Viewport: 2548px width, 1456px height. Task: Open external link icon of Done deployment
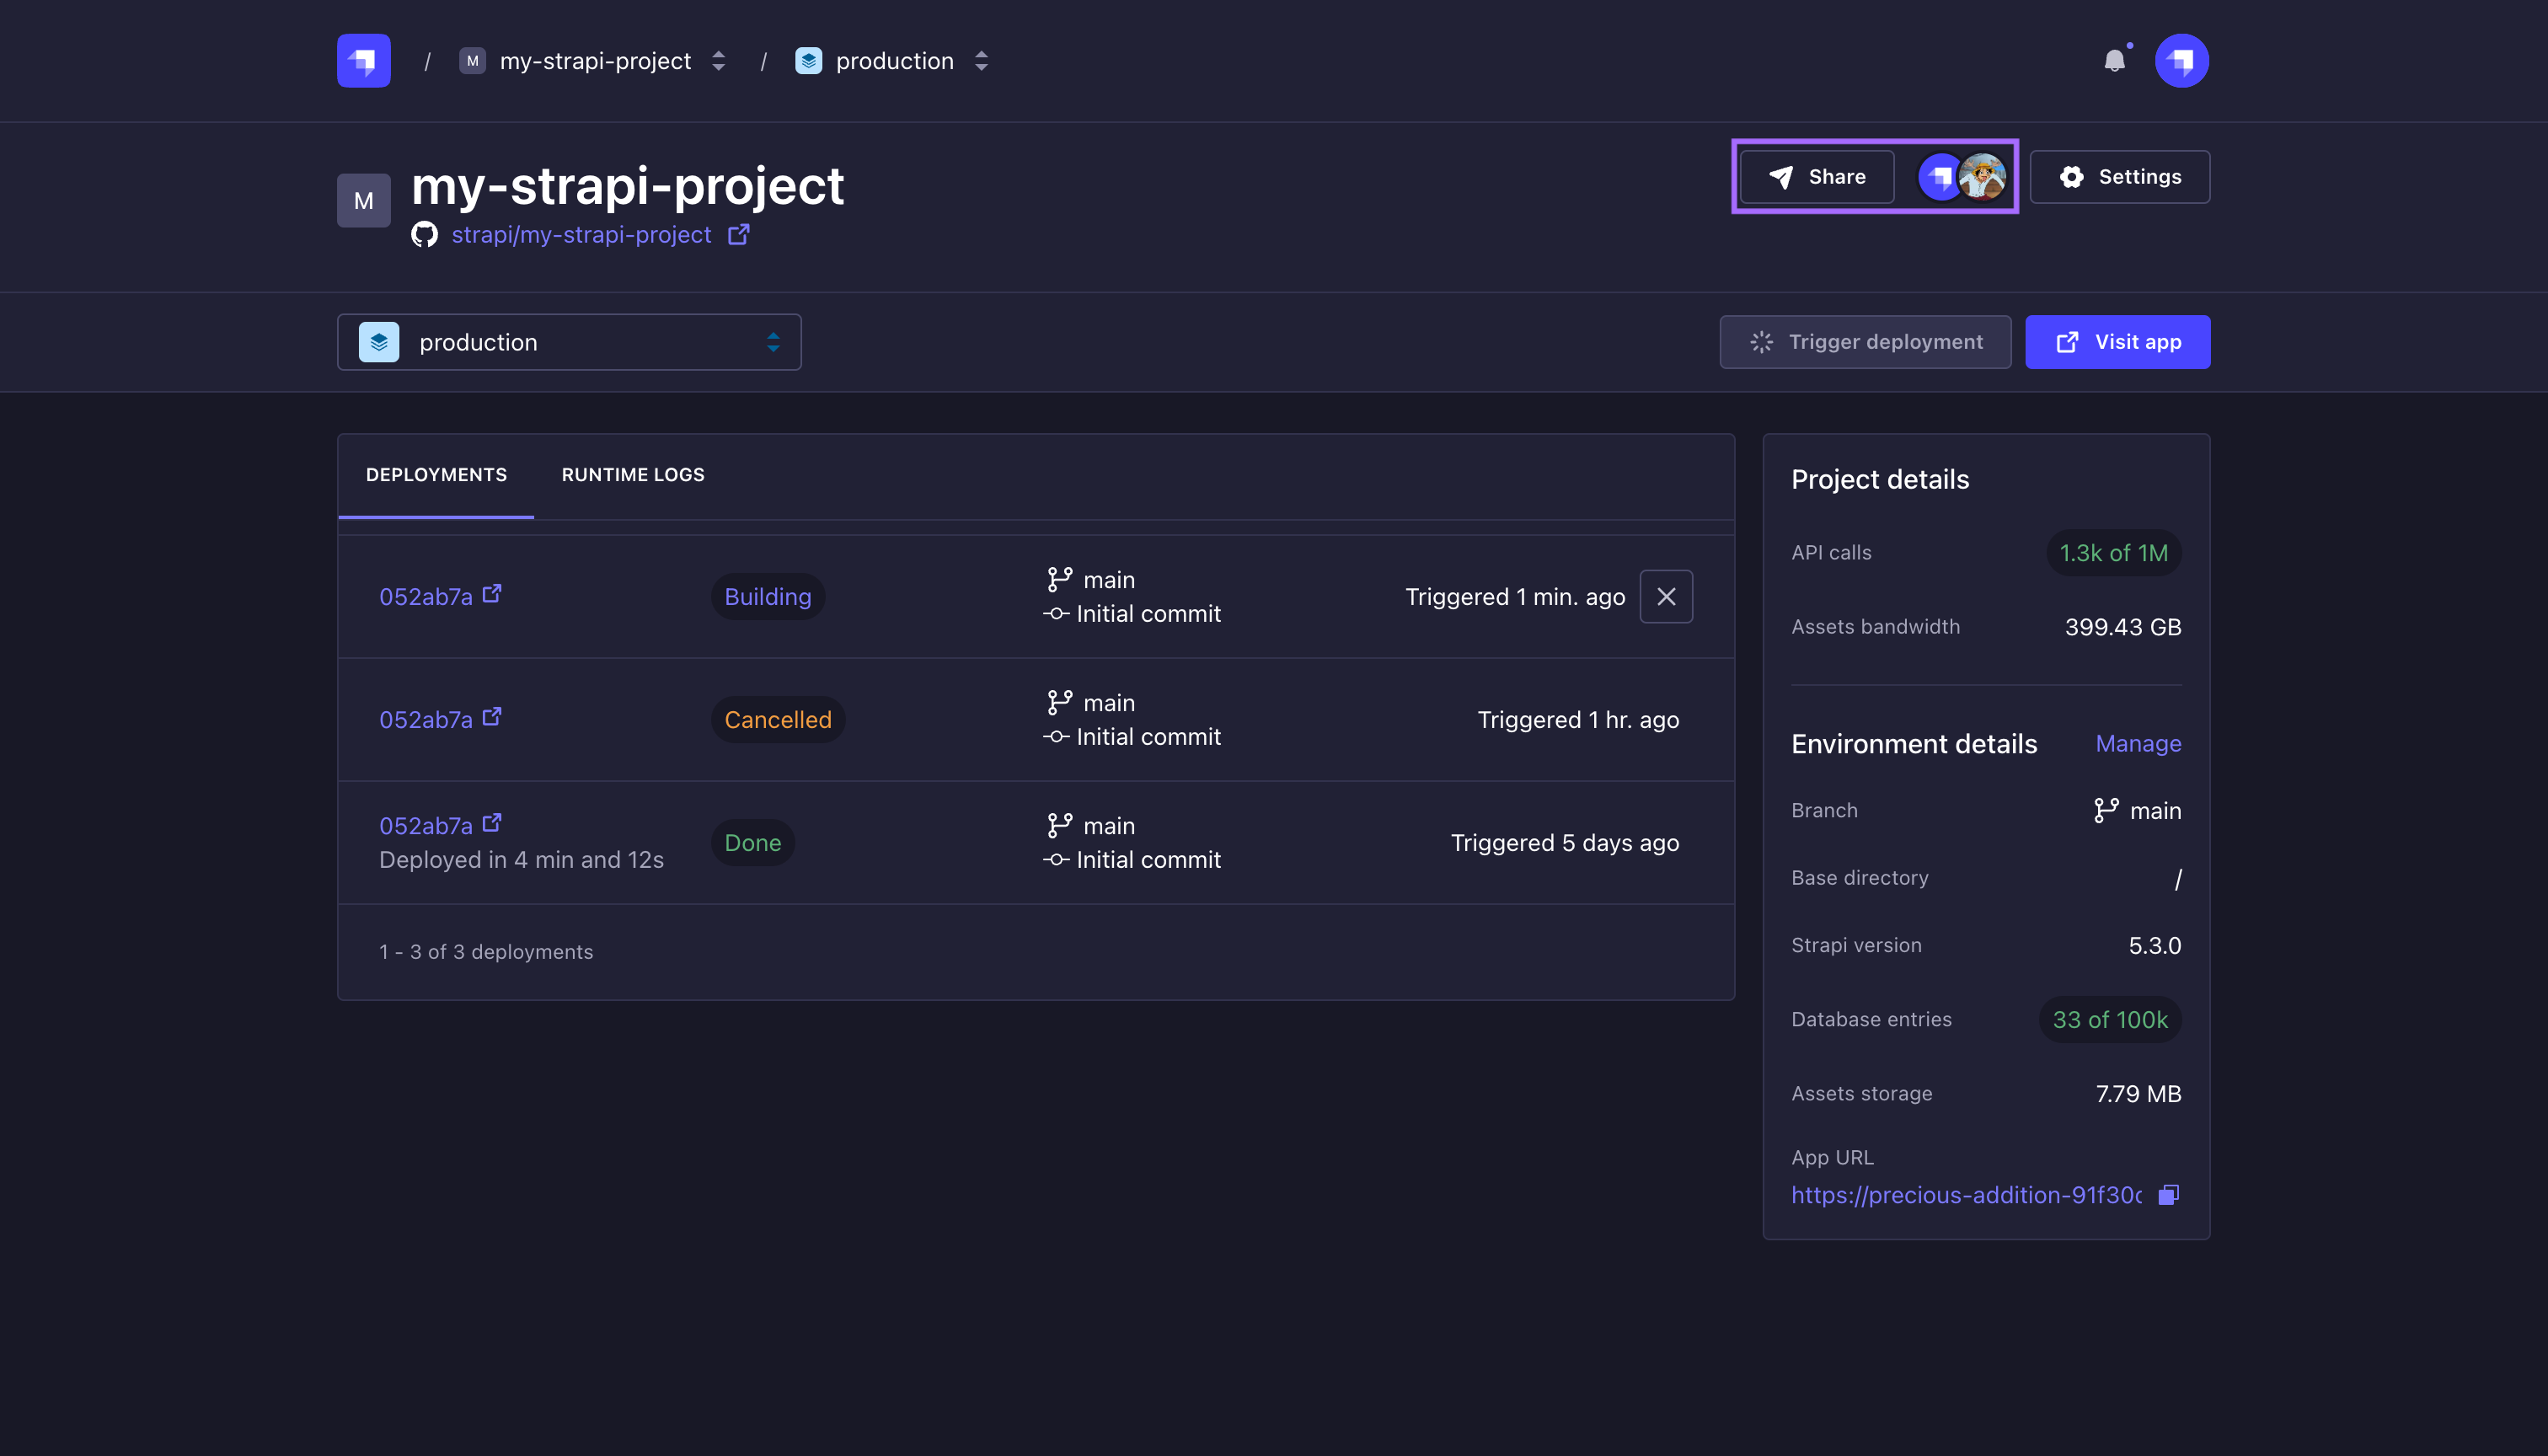[x=492, y=823]
